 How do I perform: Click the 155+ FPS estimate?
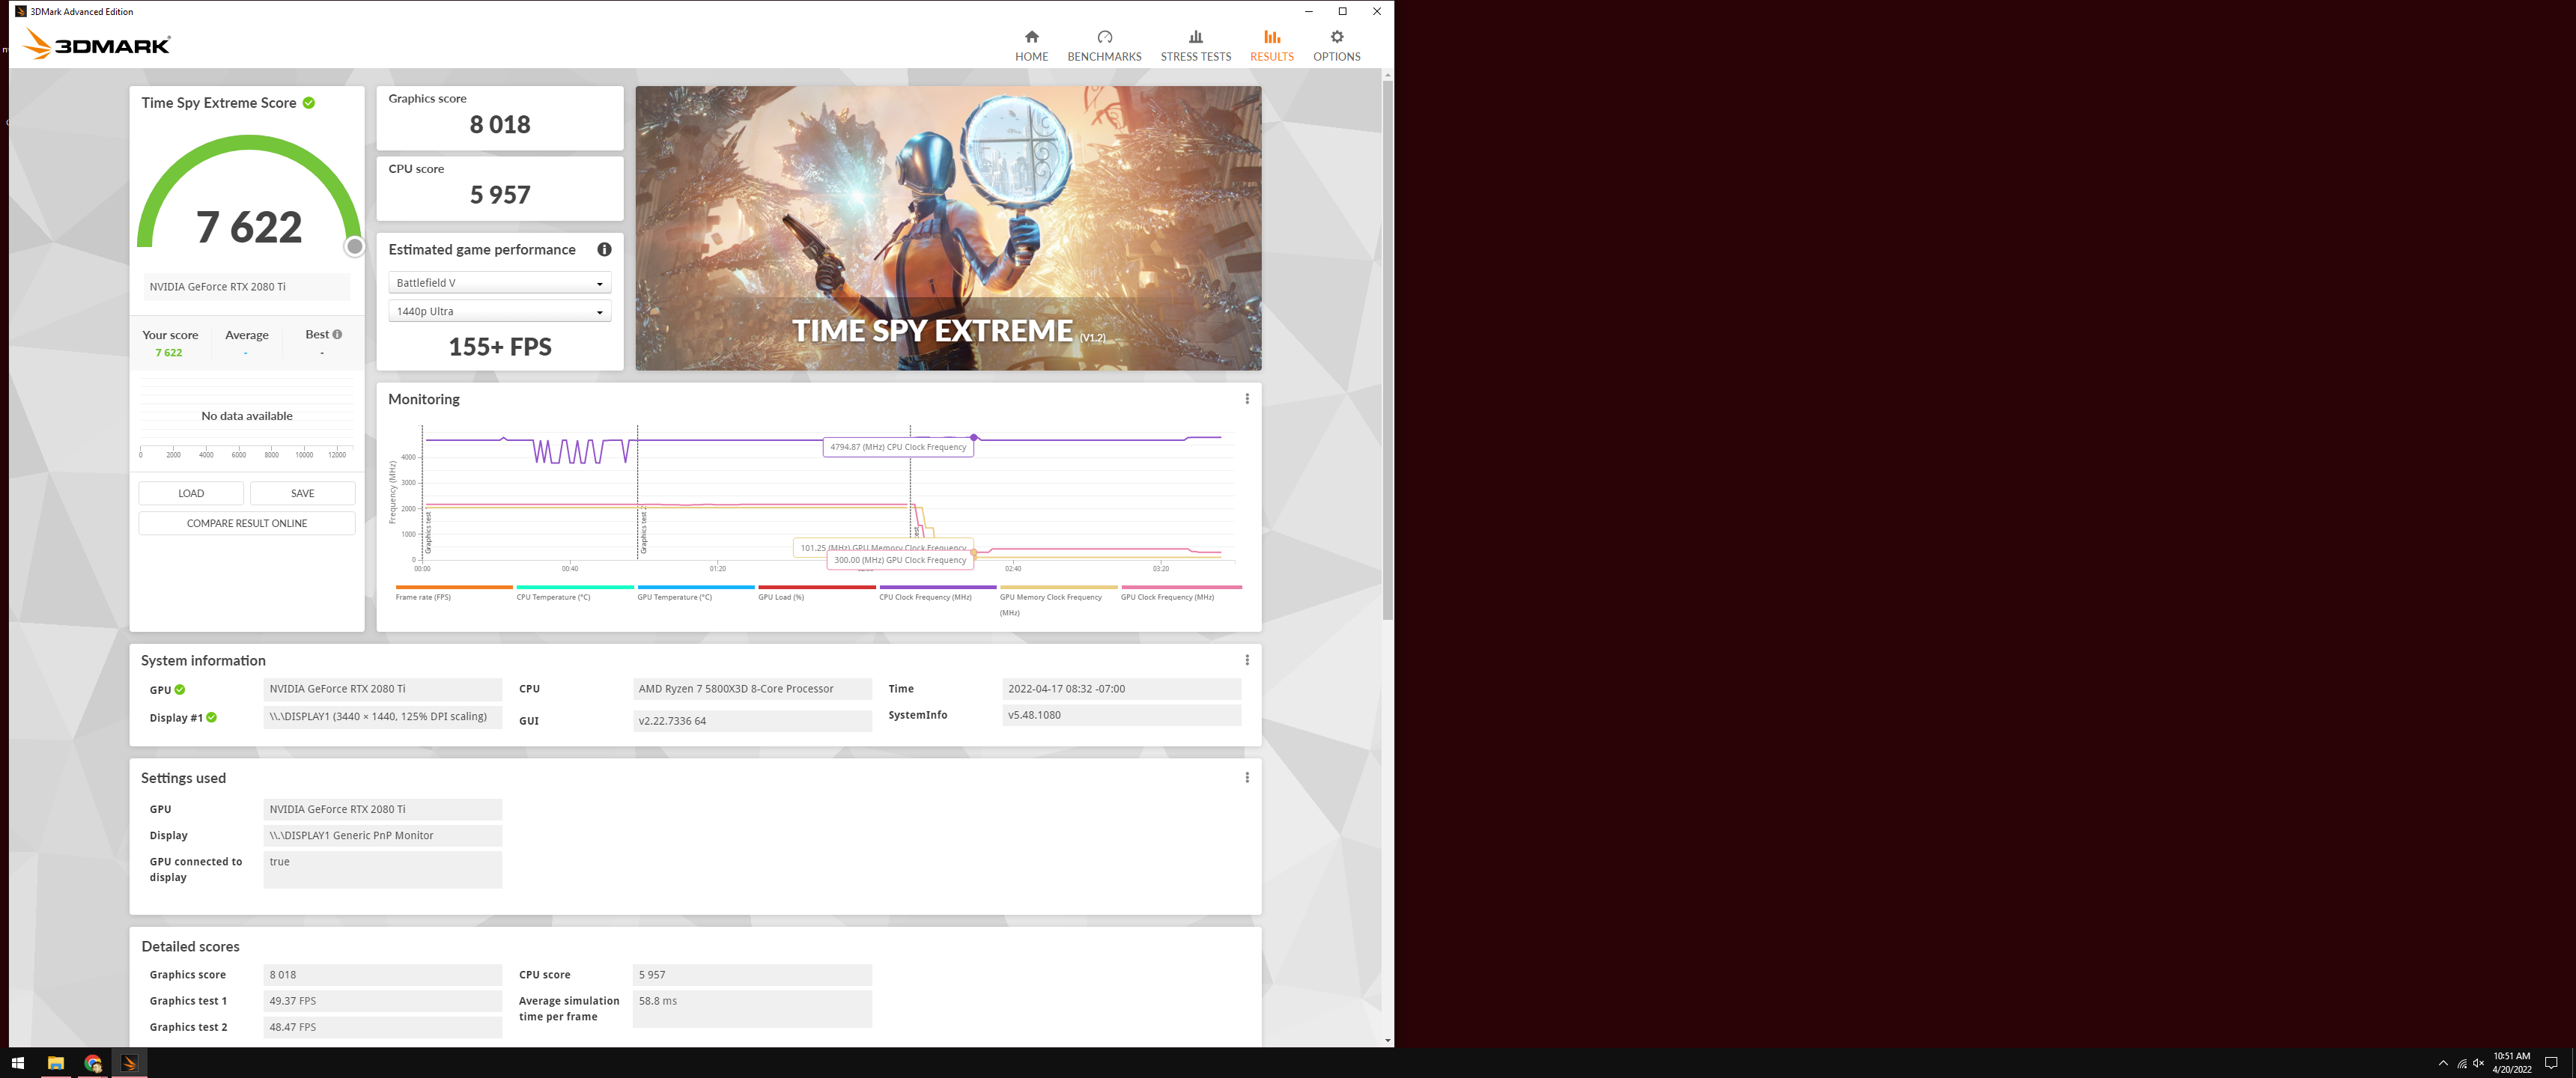pos(500,347)
